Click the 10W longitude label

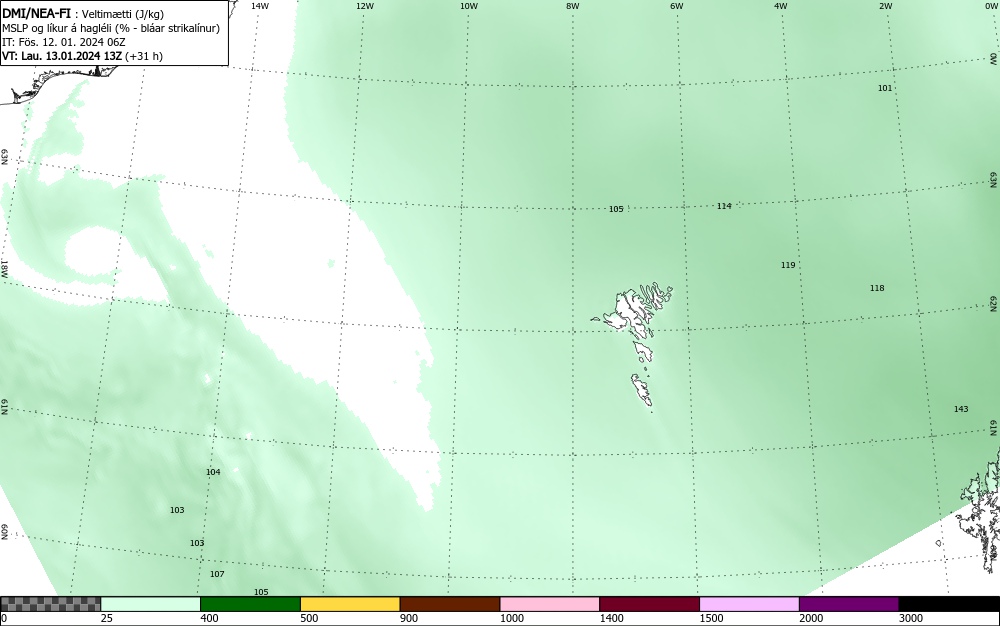(469, 6)
